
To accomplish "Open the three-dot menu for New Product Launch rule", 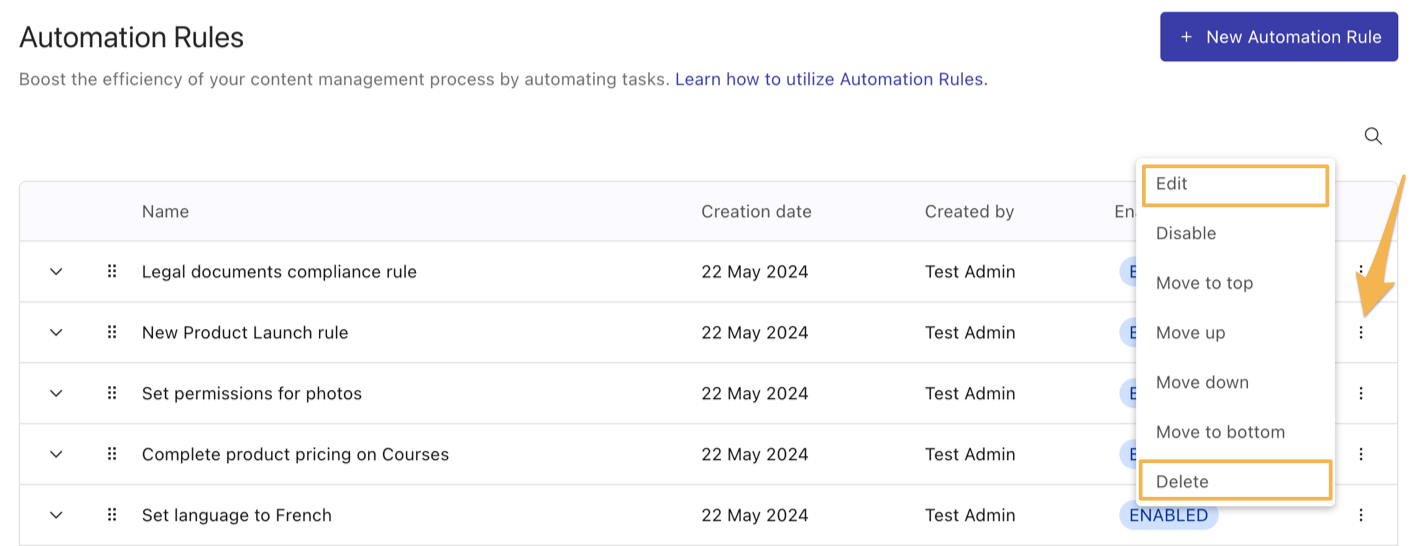I will [1361, 333].
